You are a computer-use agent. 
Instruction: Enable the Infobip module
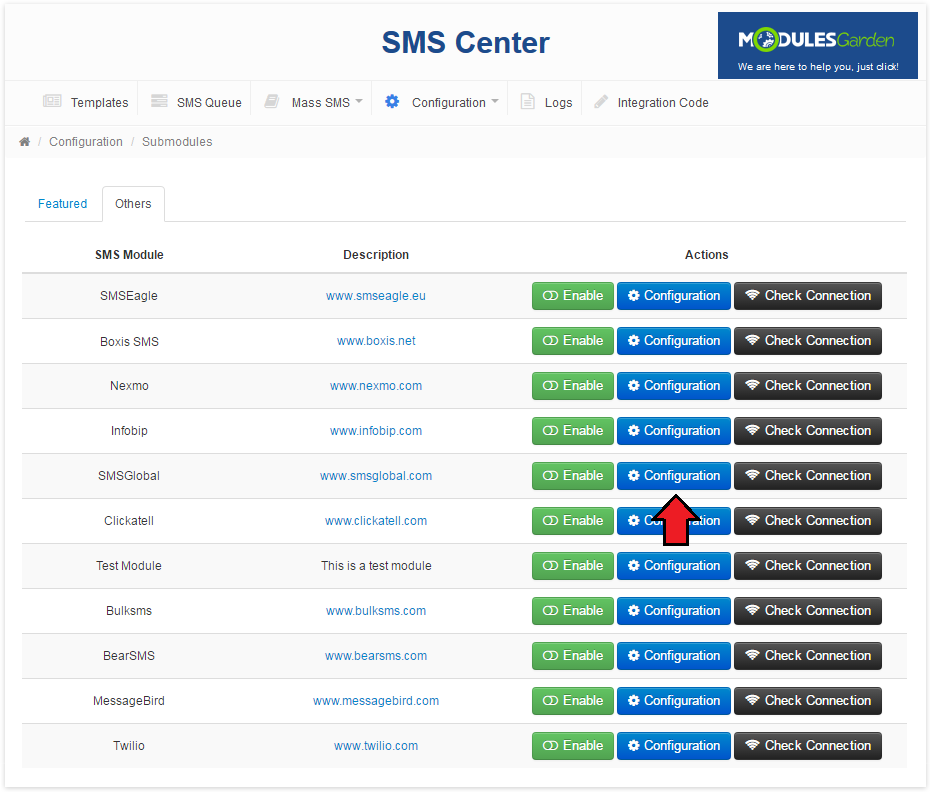pyautogui.click(x=573, y=431)
